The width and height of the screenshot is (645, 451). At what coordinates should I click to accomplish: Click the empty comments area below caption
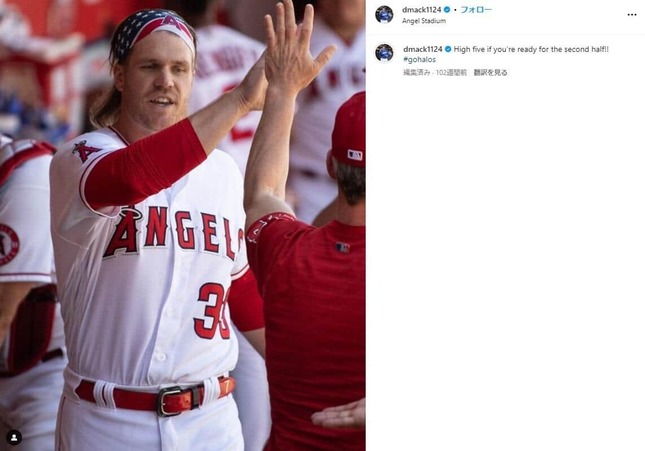point(505,263)
